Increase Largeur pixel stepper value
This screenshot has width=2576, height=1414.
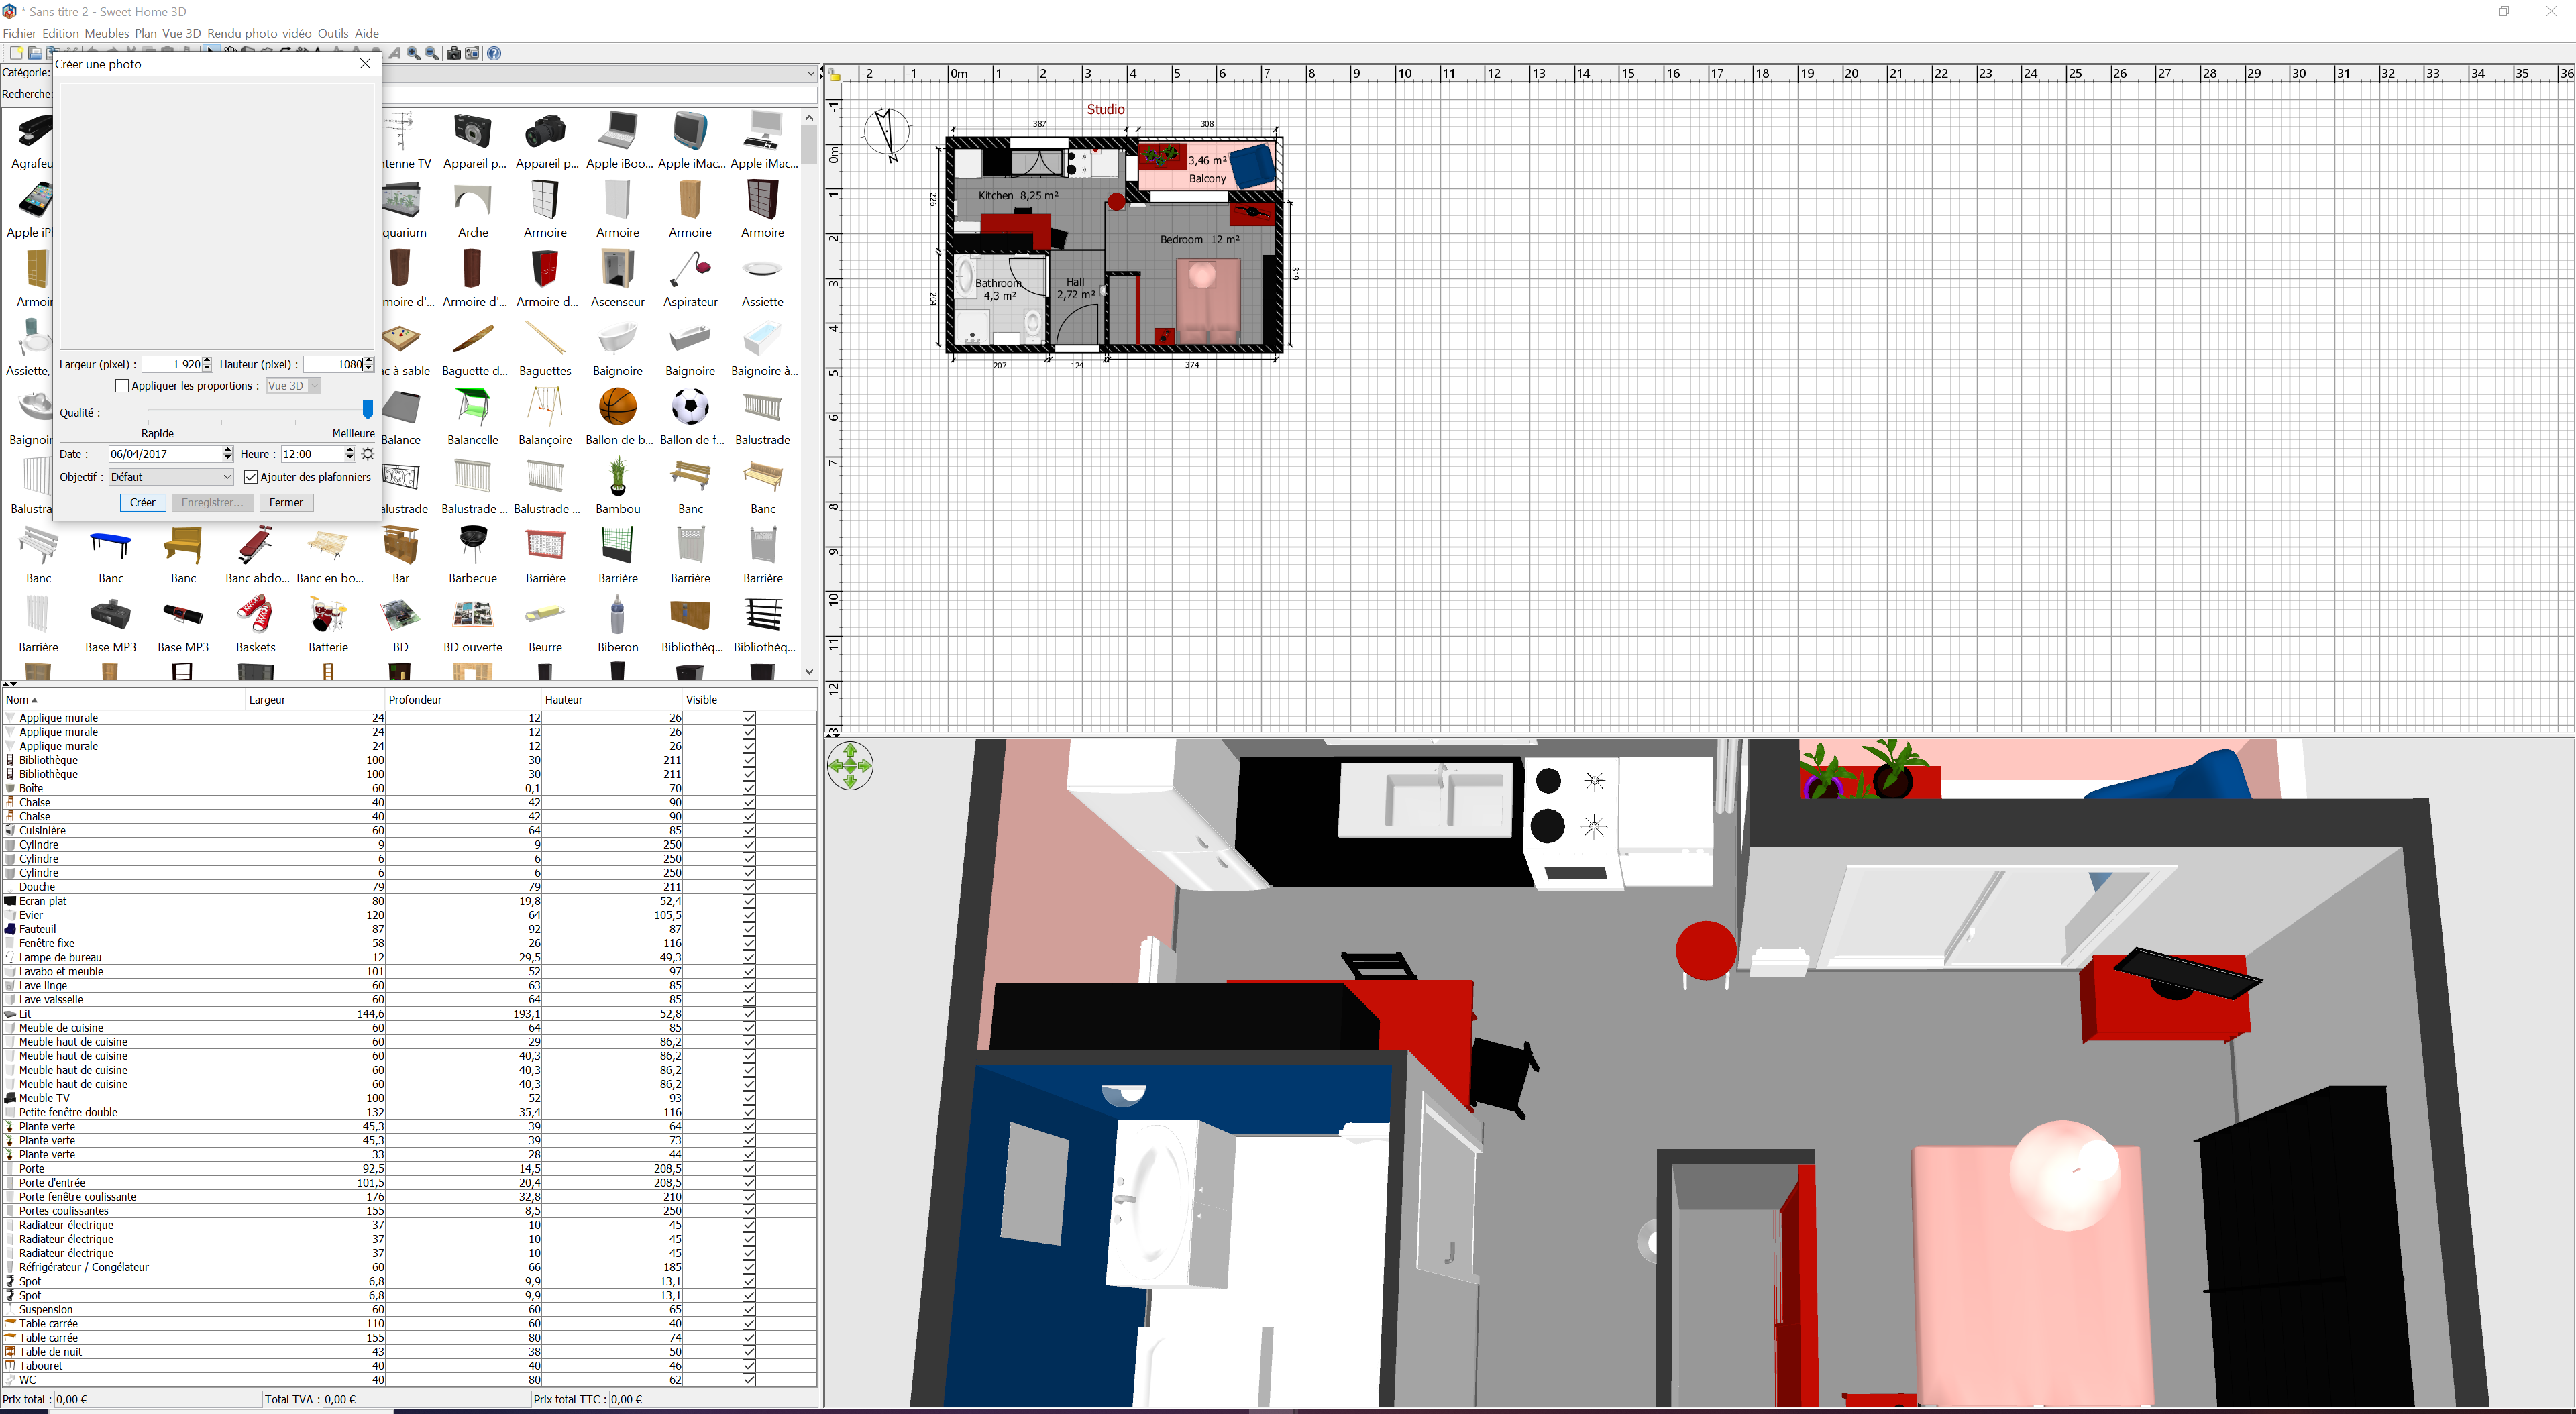208,360
